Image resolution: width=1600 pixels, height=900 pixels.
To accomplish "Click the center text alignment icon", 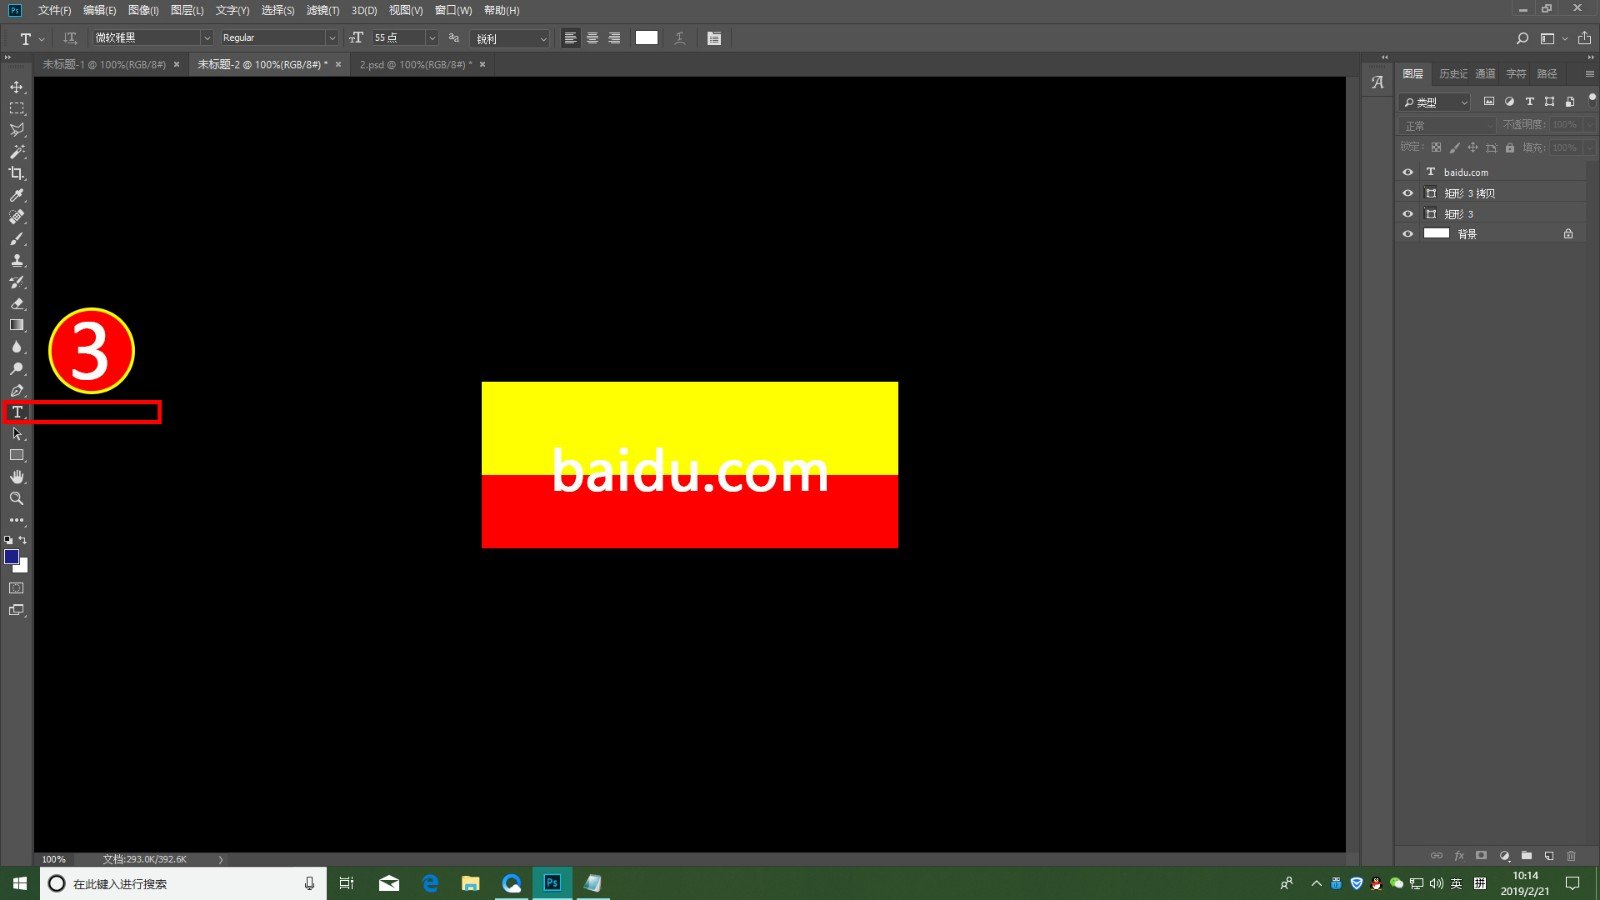I will pos(592,38).
